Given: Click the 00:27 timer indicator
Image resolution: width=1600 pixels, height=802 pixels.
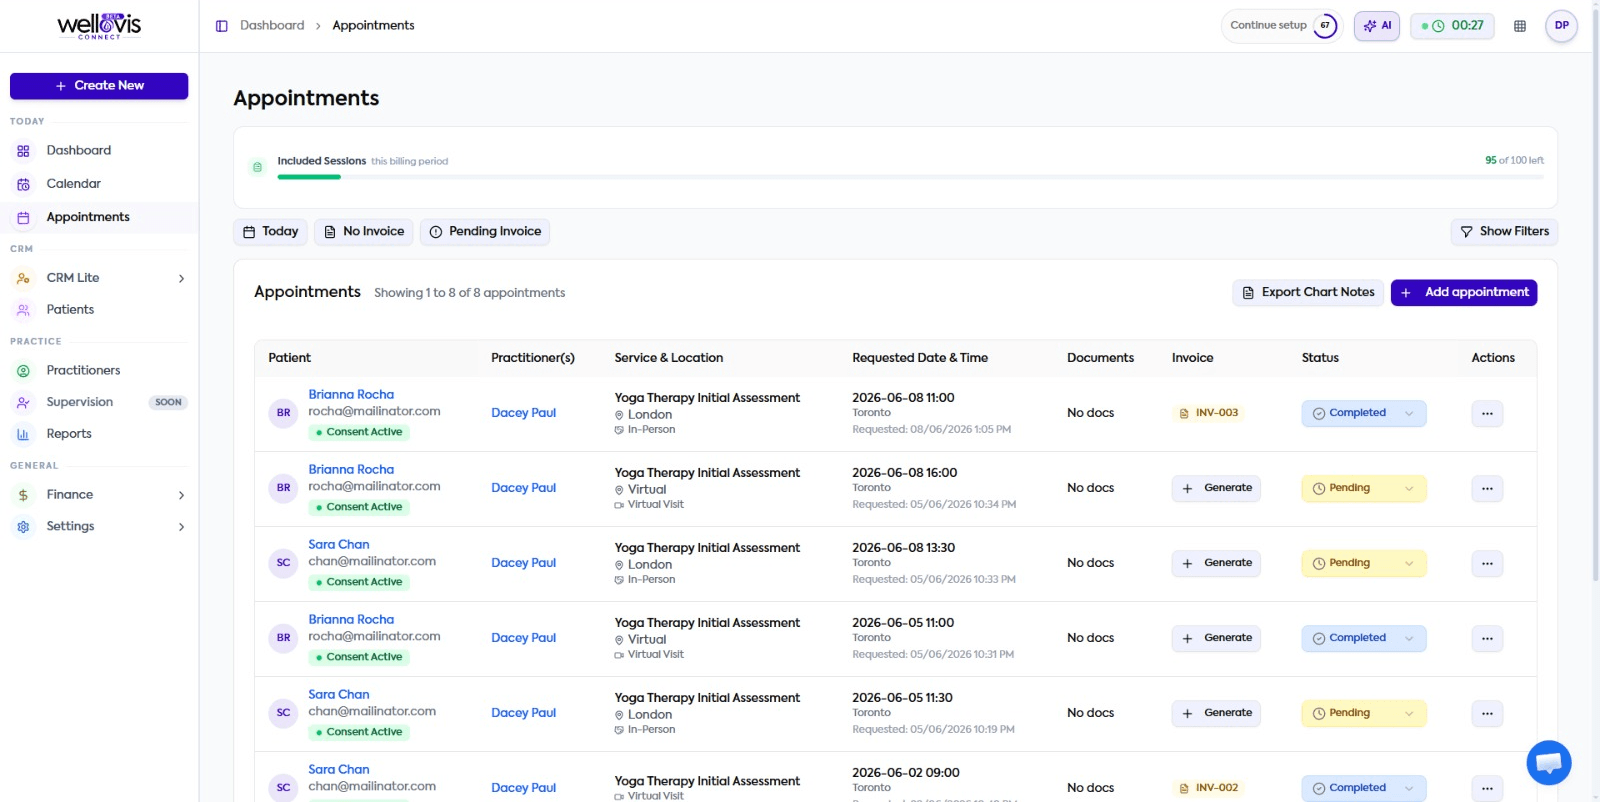Looking at the screenshot, I should pyautogui.click(x=1452, y=26).
